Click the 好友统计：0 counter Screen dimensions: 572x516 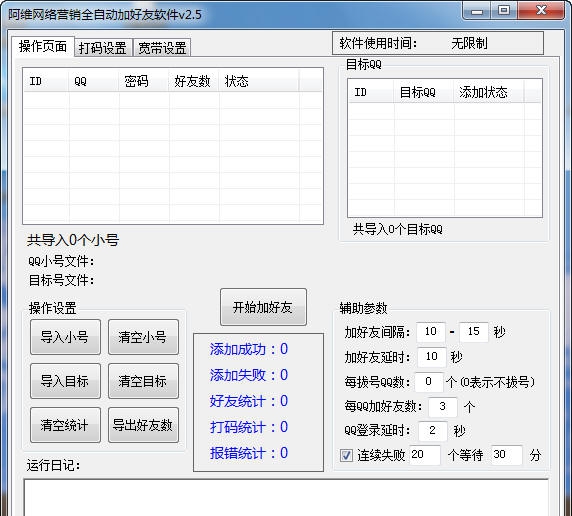tap(249, 401)
